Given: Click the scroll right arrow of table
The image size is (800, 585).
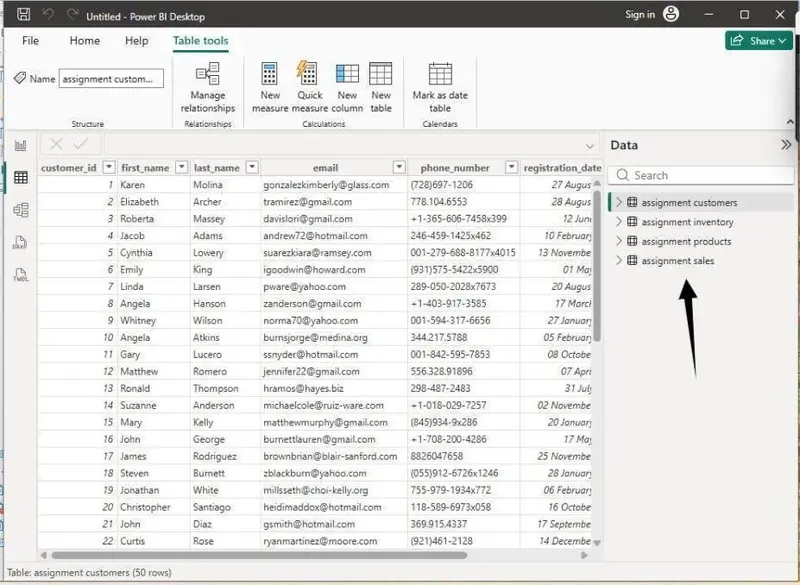Looking at the screenshot, I should click(x=584, y=555).
